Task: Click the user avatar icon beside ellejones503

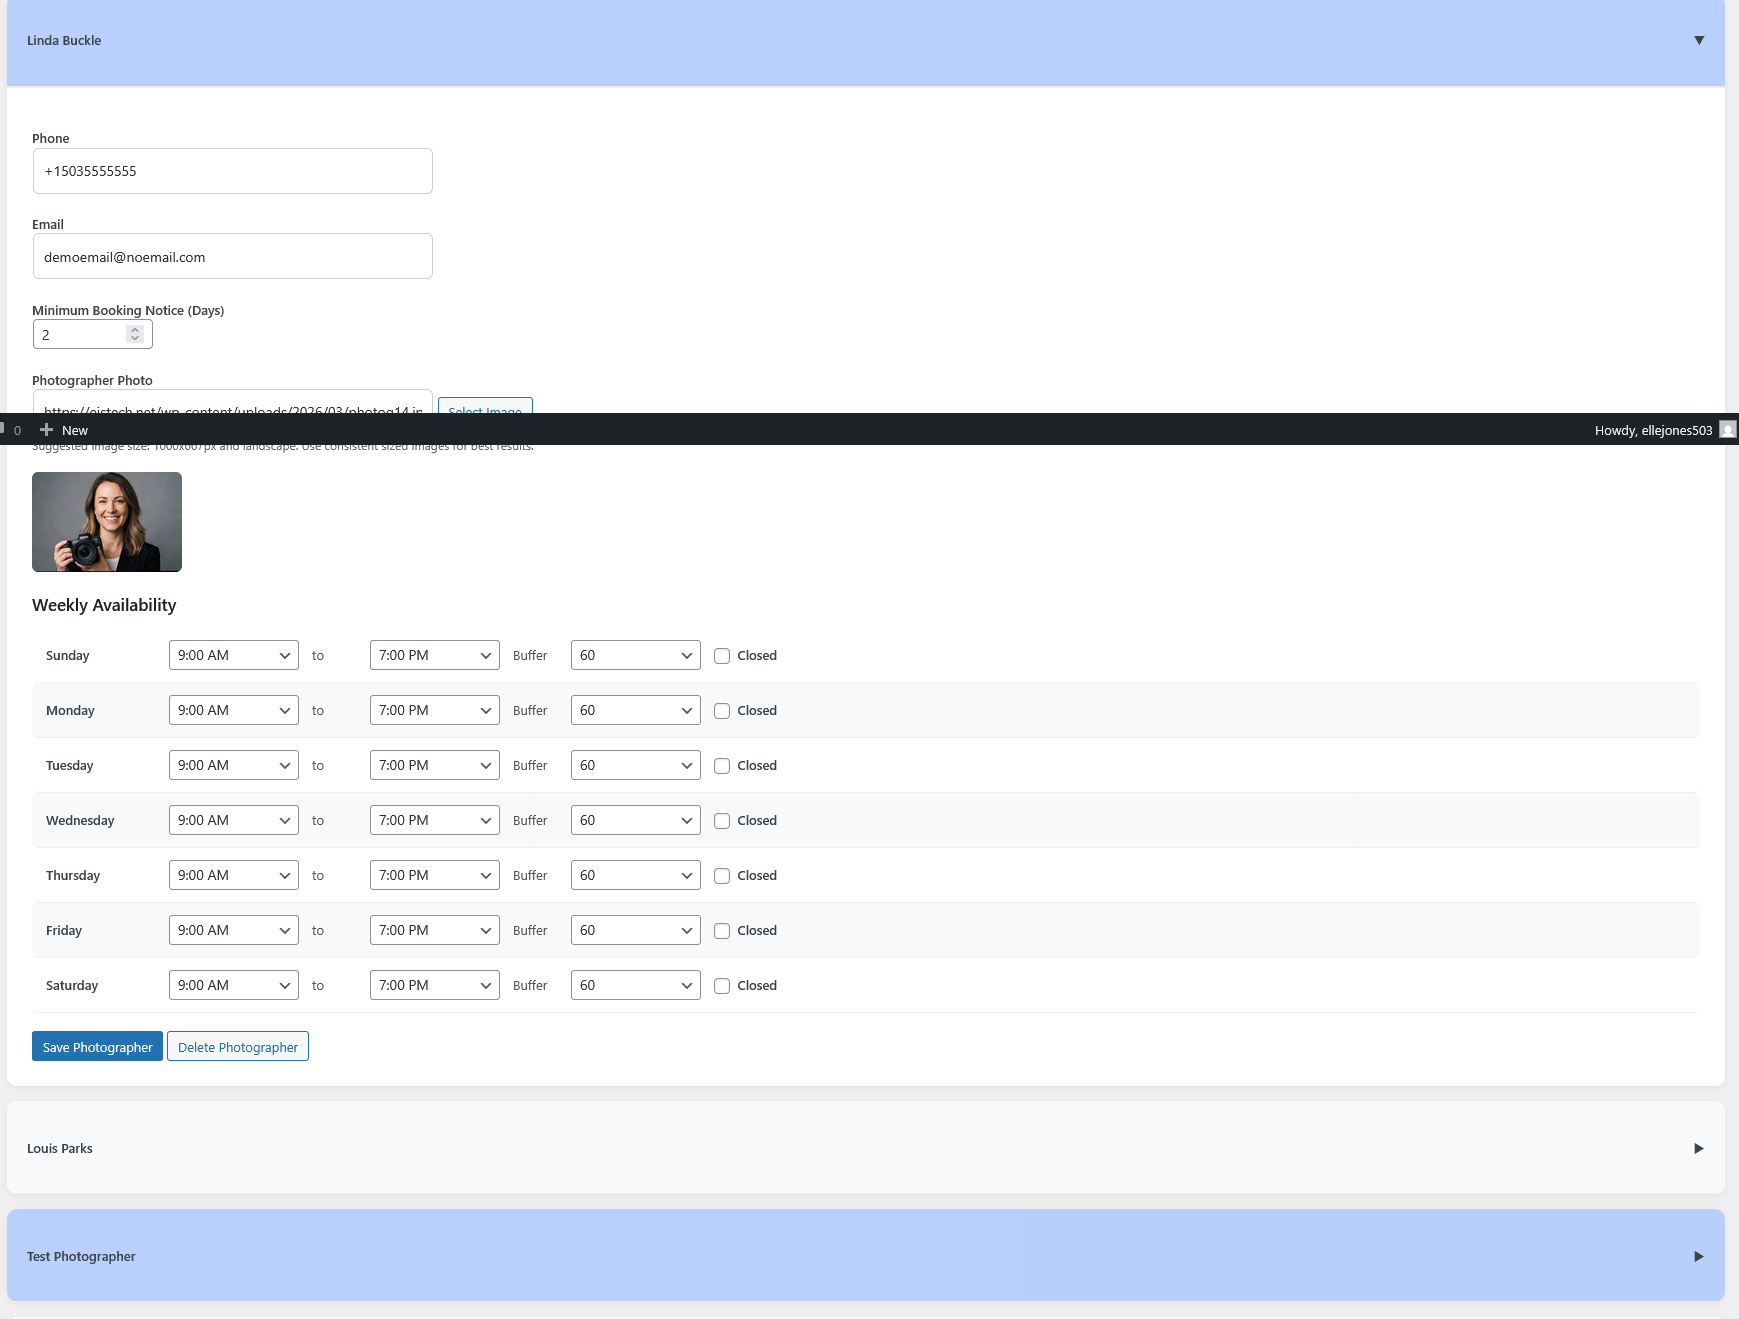Action: point(1727,430)
